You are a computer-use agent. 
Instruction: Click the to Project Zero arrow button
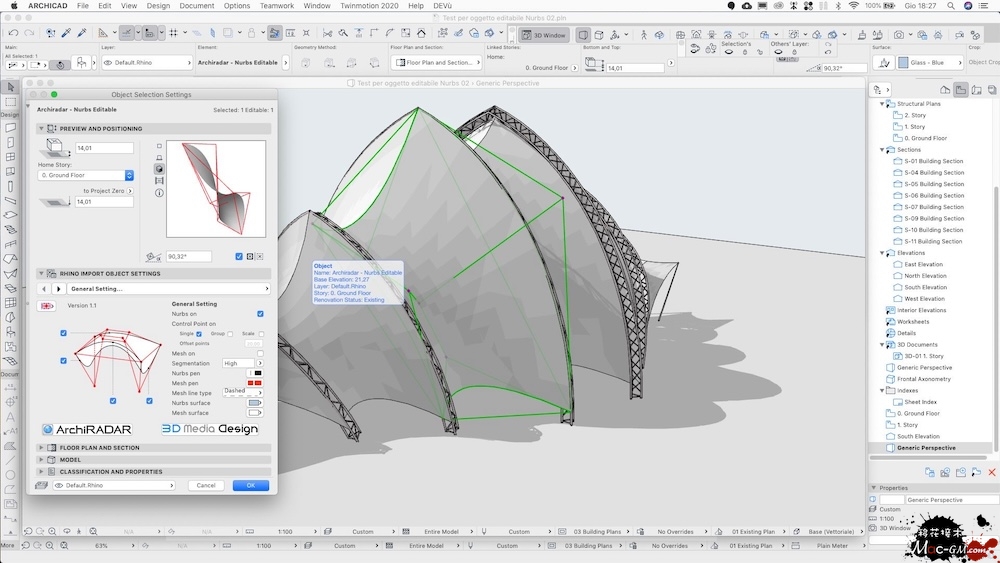click(x=130, y=191)
